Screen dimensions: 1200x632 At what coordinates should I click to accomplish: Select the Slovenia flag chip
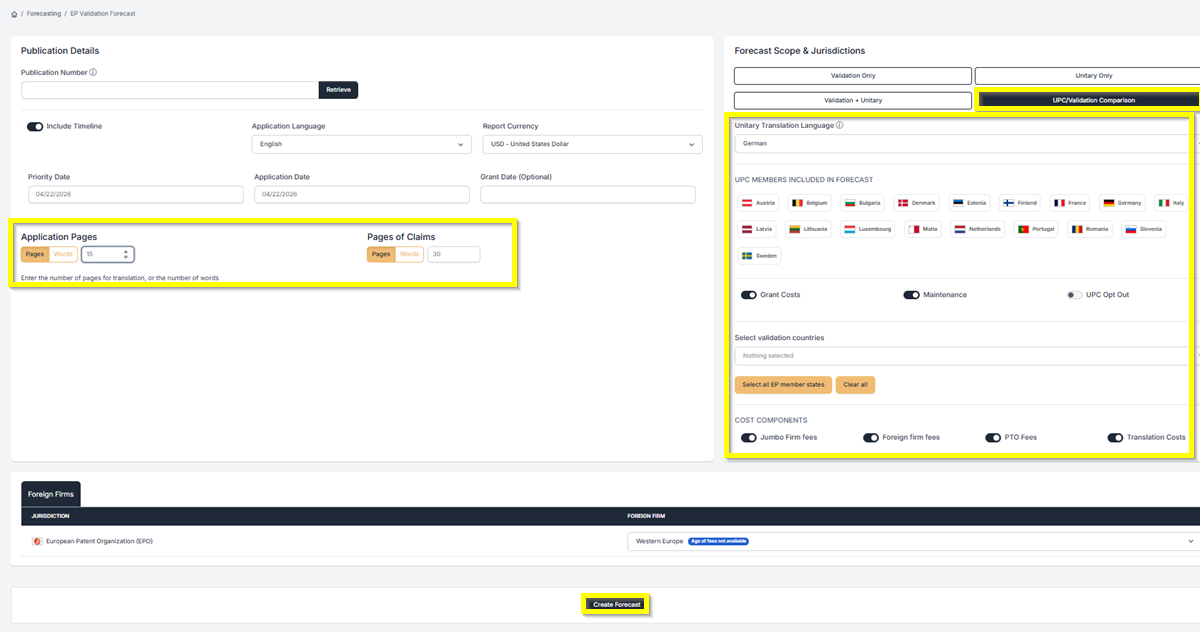(x=1144, y=229)
